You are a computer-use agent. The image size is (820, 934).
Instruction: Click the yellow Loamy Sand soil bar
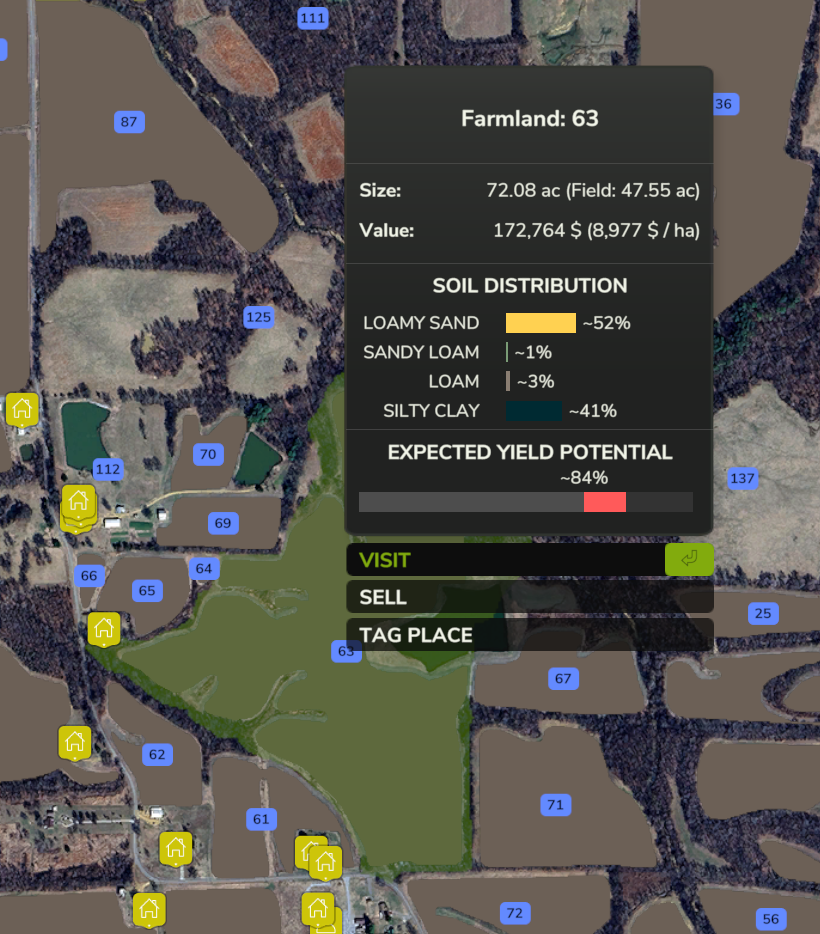[540, 323]
